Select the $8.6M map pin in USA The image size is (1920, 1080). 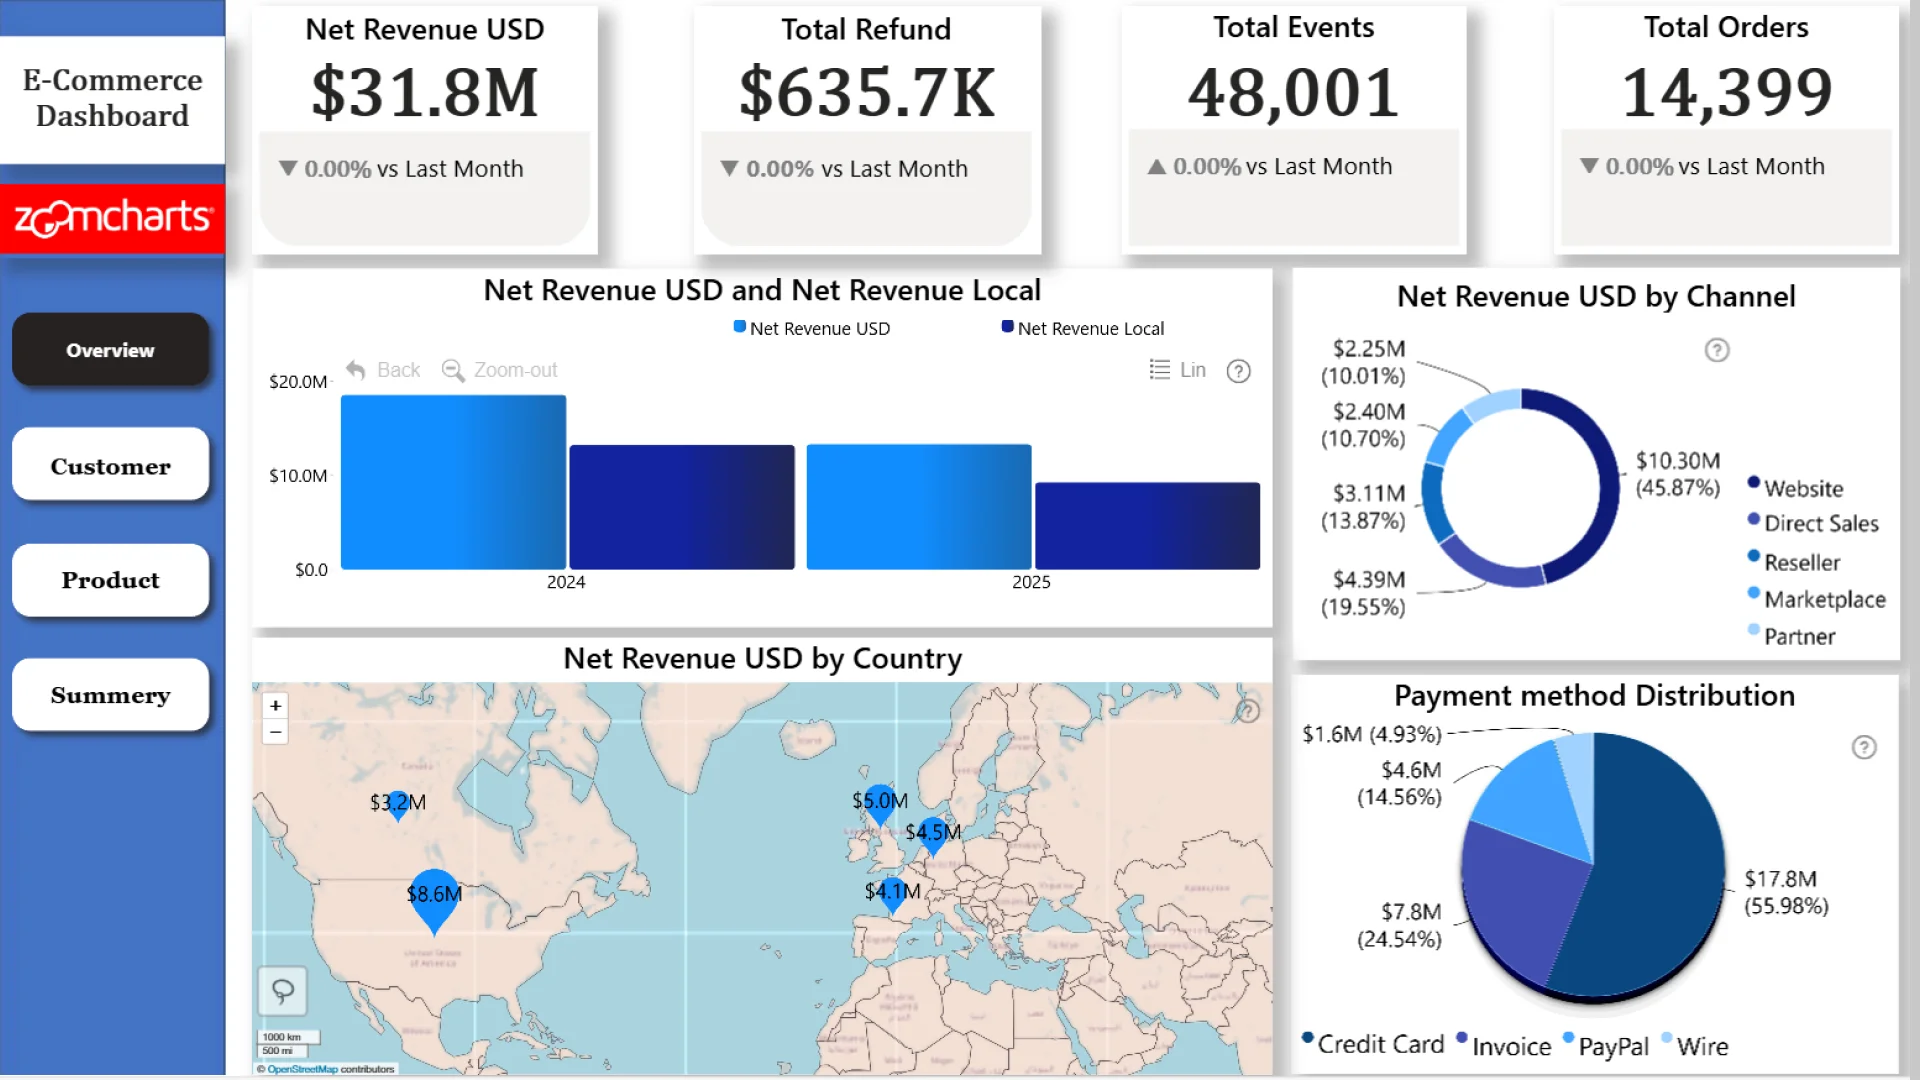click(x=434, y=900)
